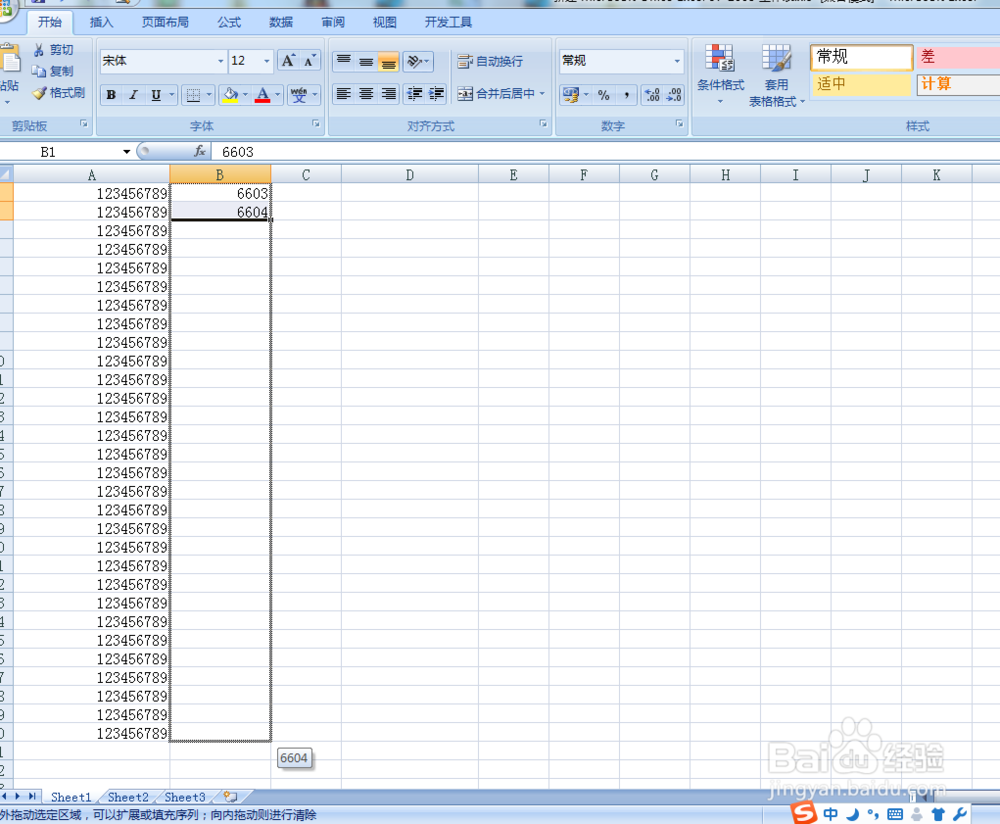Screen dimensions: 1000x824
Task: Click the insert function fx icon
Action: pyautogui.click(x=200, y=151)
